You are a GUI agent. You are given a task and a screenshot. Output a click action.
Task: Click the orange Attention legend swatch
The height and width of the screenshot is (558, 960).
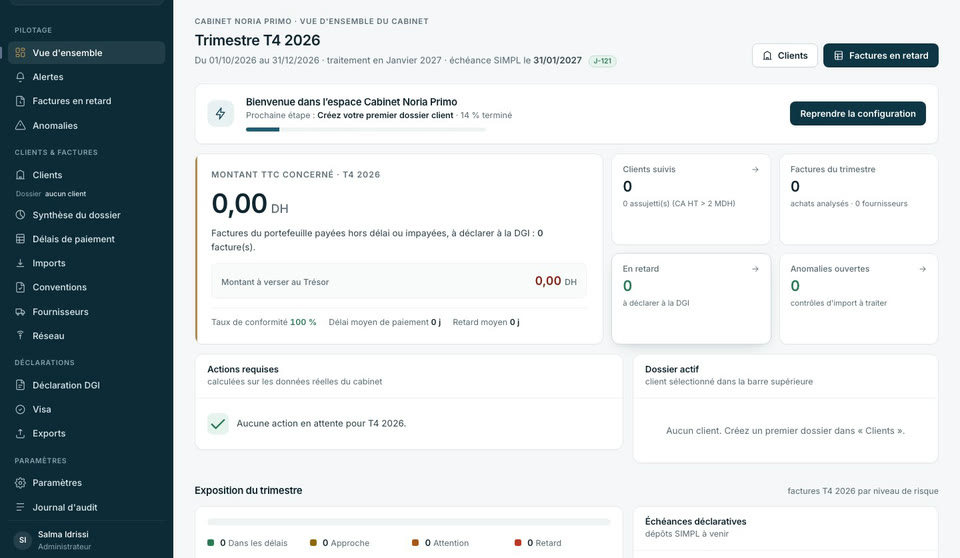(416, 543)
